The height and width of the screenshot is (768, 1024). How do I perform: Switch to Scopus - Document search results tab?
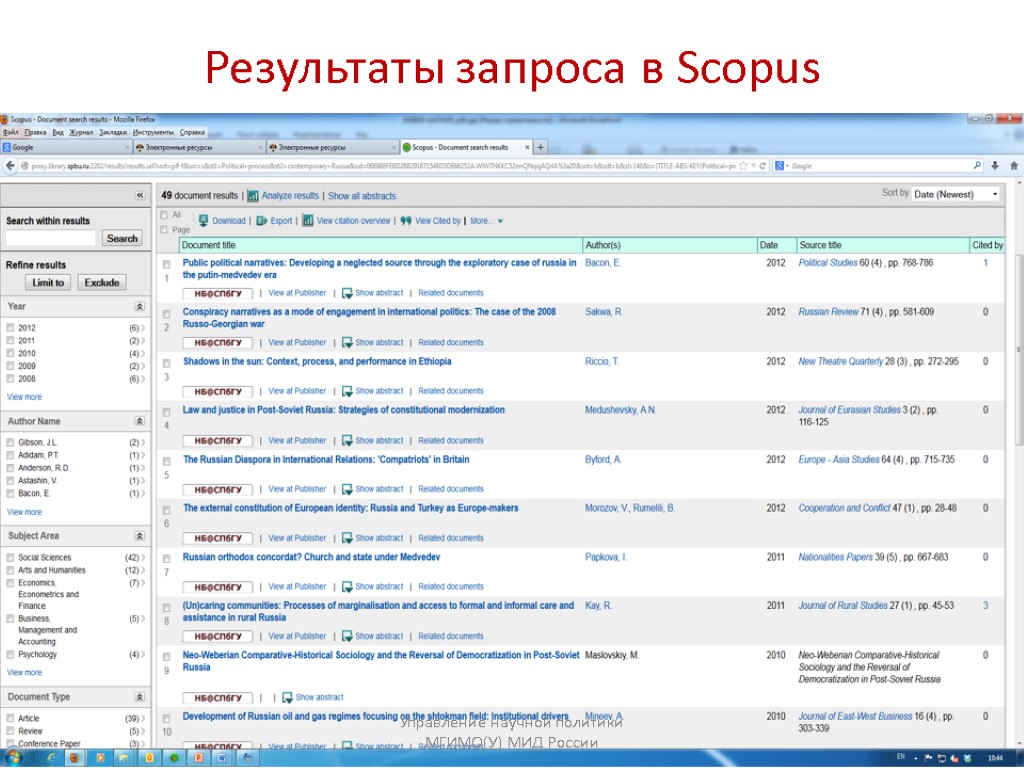pos(466,148)
